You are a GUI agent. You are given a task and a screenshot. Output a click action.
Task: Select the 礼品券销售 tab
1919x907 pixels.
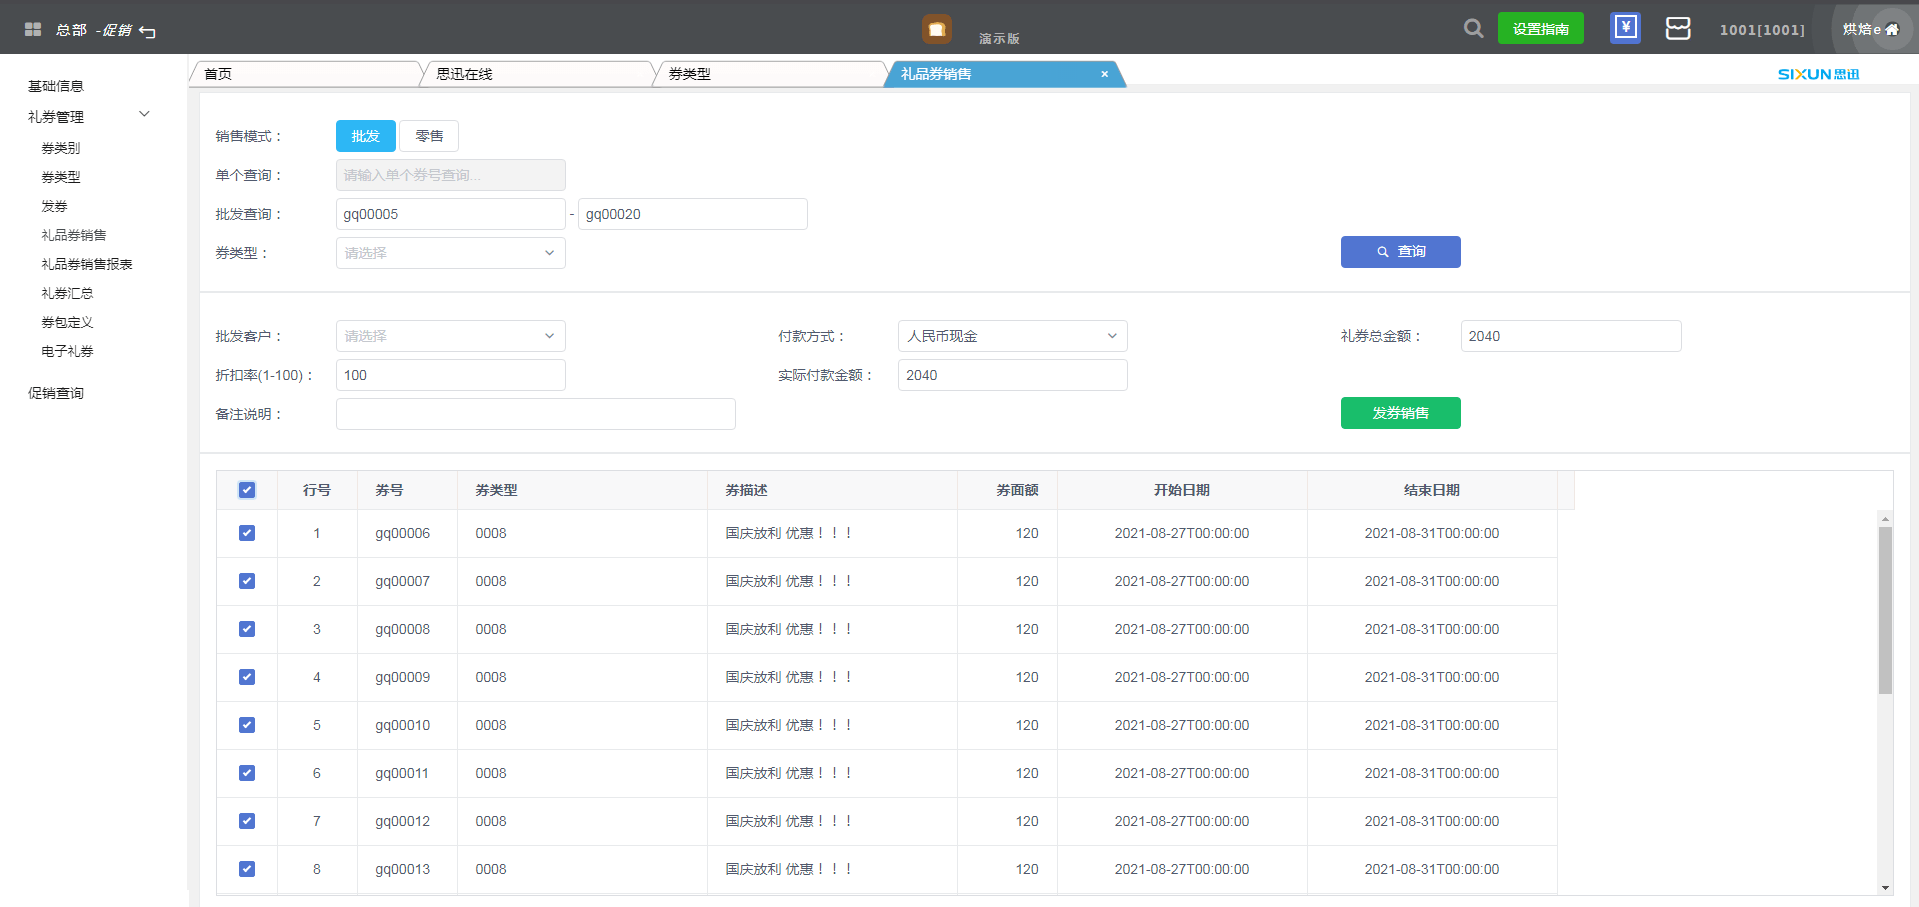click(1004, 74)
